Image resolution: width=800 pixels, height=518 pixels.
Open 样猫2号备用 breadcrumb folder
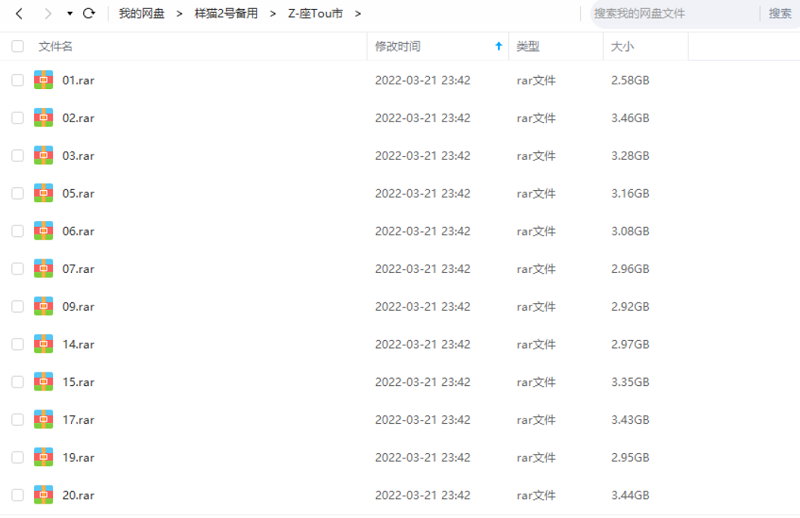225,14
